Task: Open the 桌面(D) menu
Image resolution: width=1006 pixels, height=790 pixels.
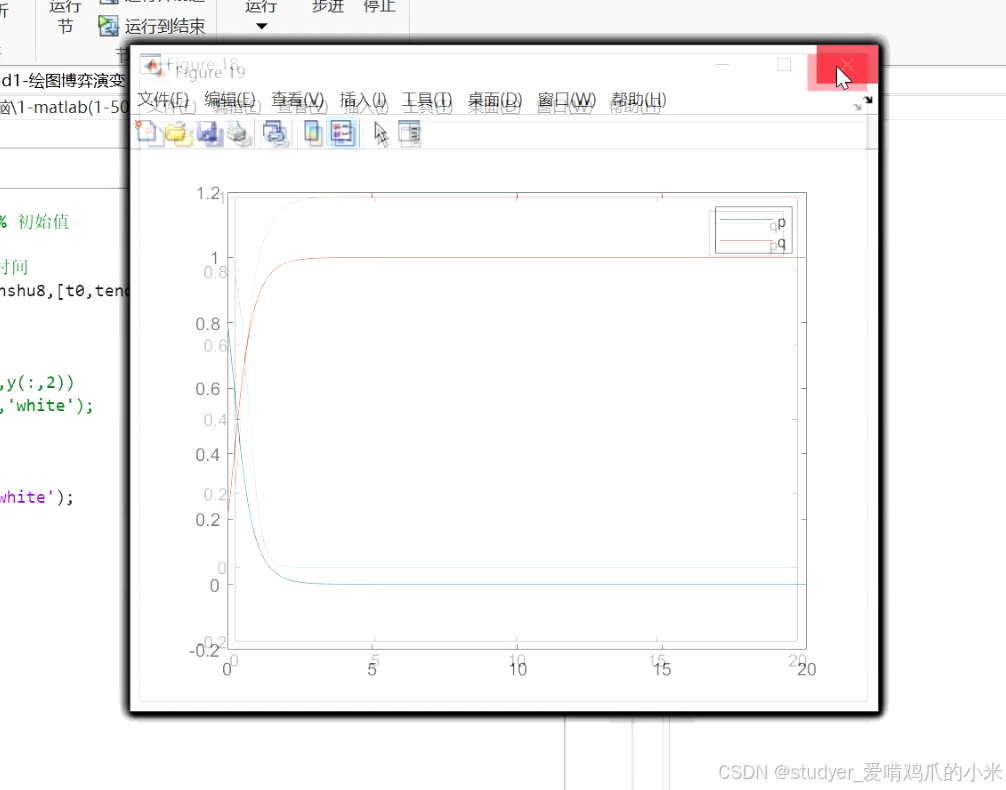Action: pos(495,100)
